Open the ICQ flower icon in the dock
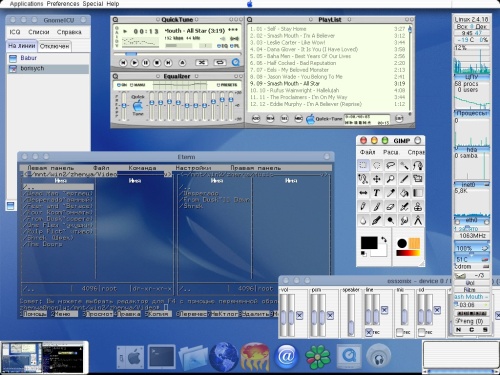The image size is (500, 375). pyautogui.click(x=317, y=357)
